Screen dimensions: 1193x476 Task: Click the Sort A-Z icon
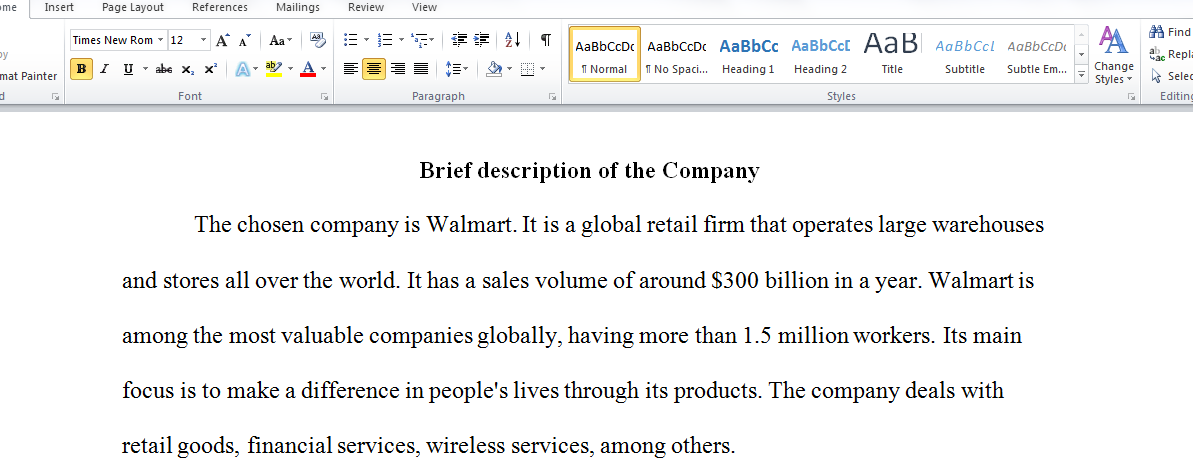pyautogui.click(x=513, y=40)
